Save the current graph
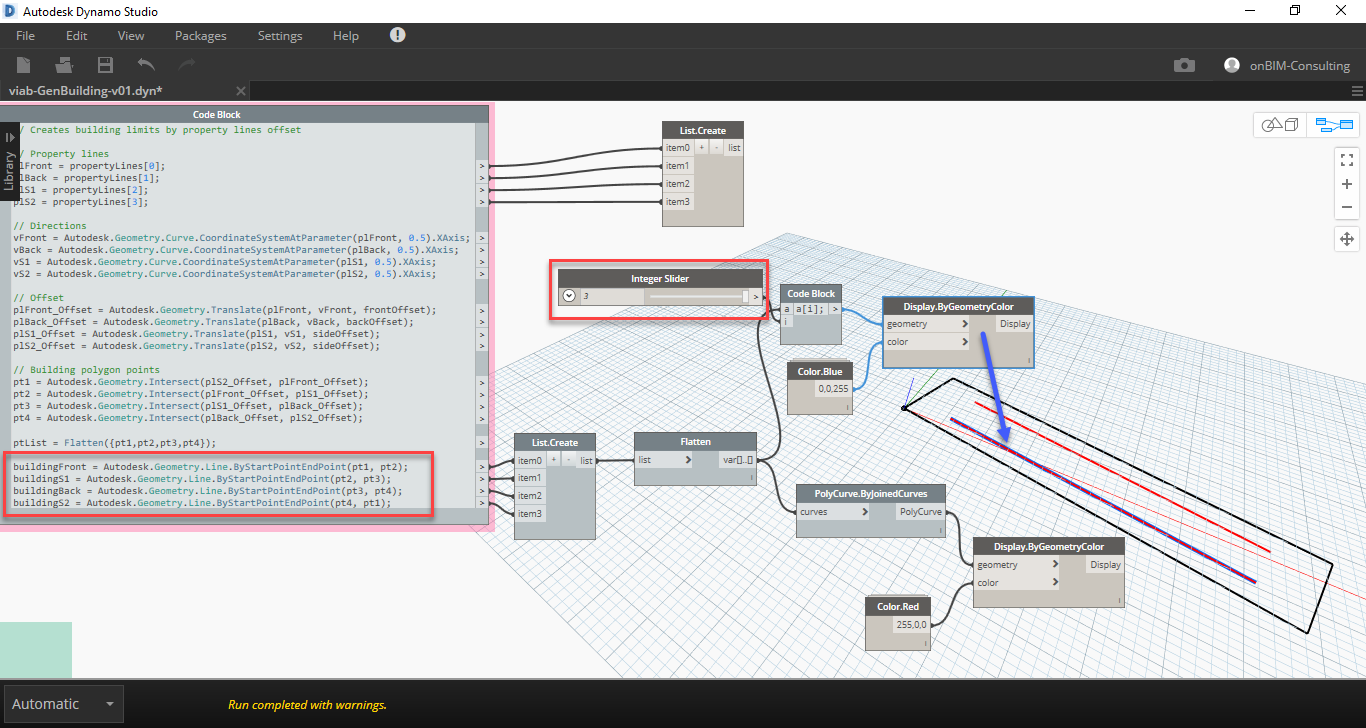Viewport: 1366px width, 728px height. [x=104, y=64]
